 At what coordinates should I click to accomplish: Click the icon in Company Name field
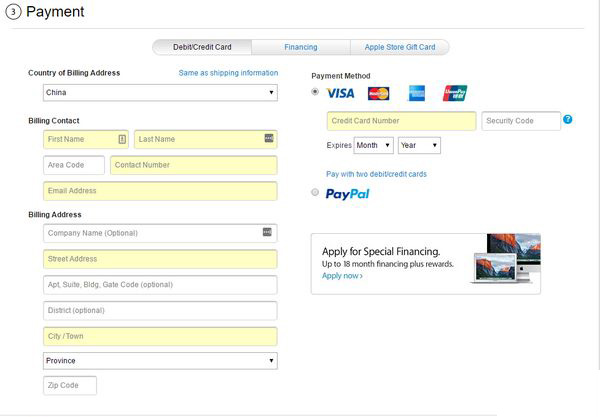click(x=267, y=232)
